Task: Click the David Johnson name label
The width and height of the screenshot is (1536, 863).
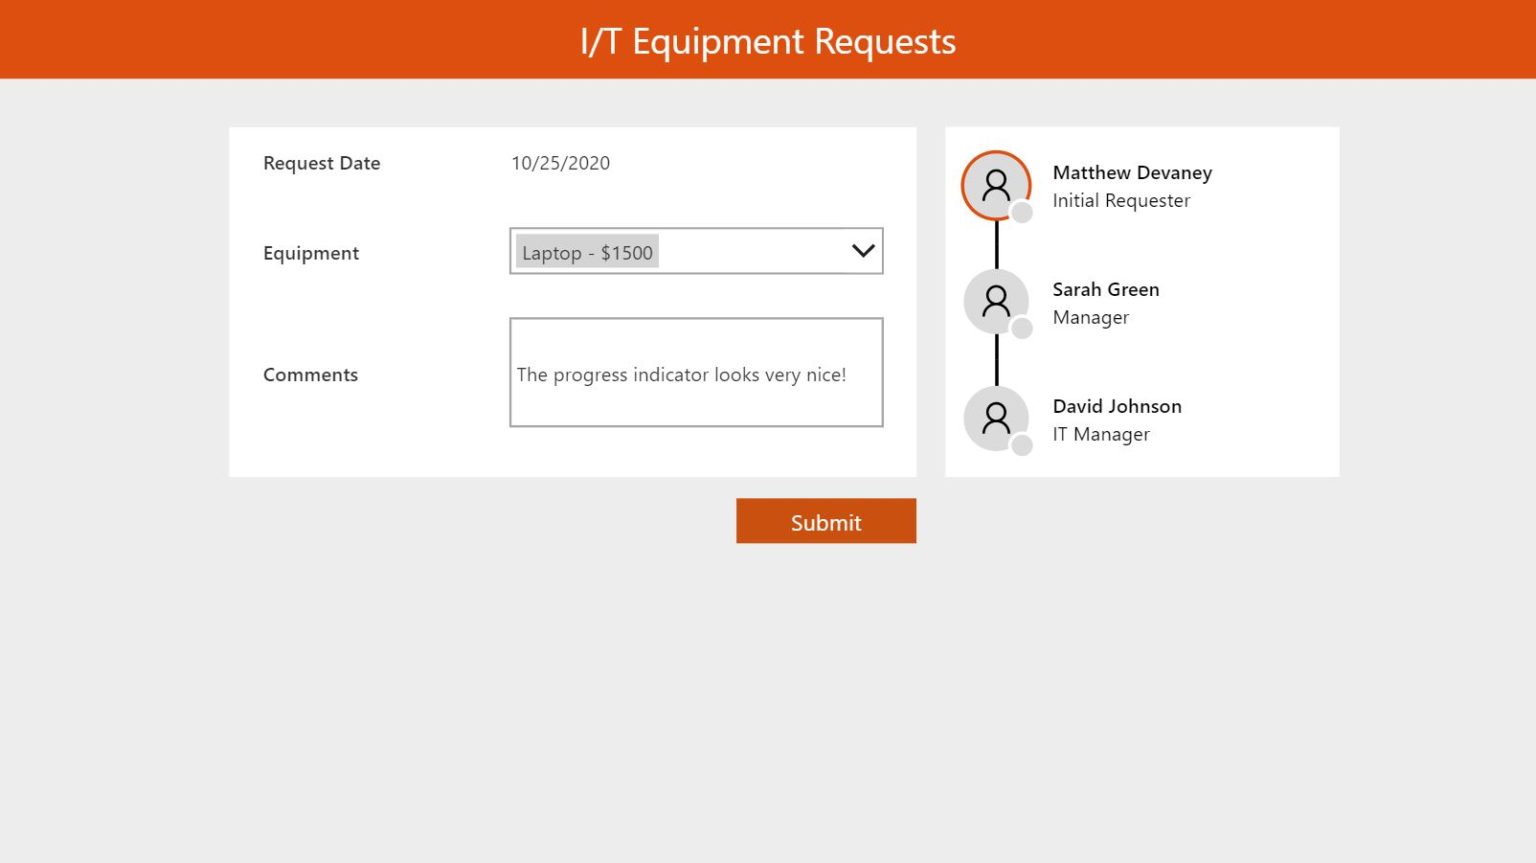Action: pos(1117,406)
